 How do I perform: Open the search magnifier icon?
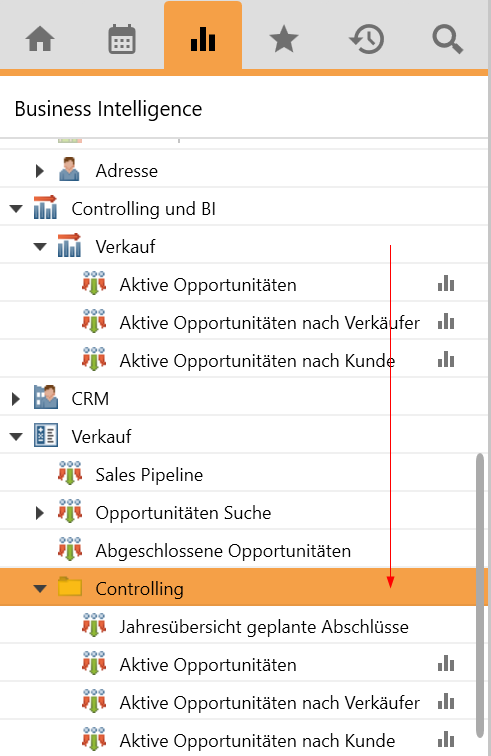[x=448, y=40]
